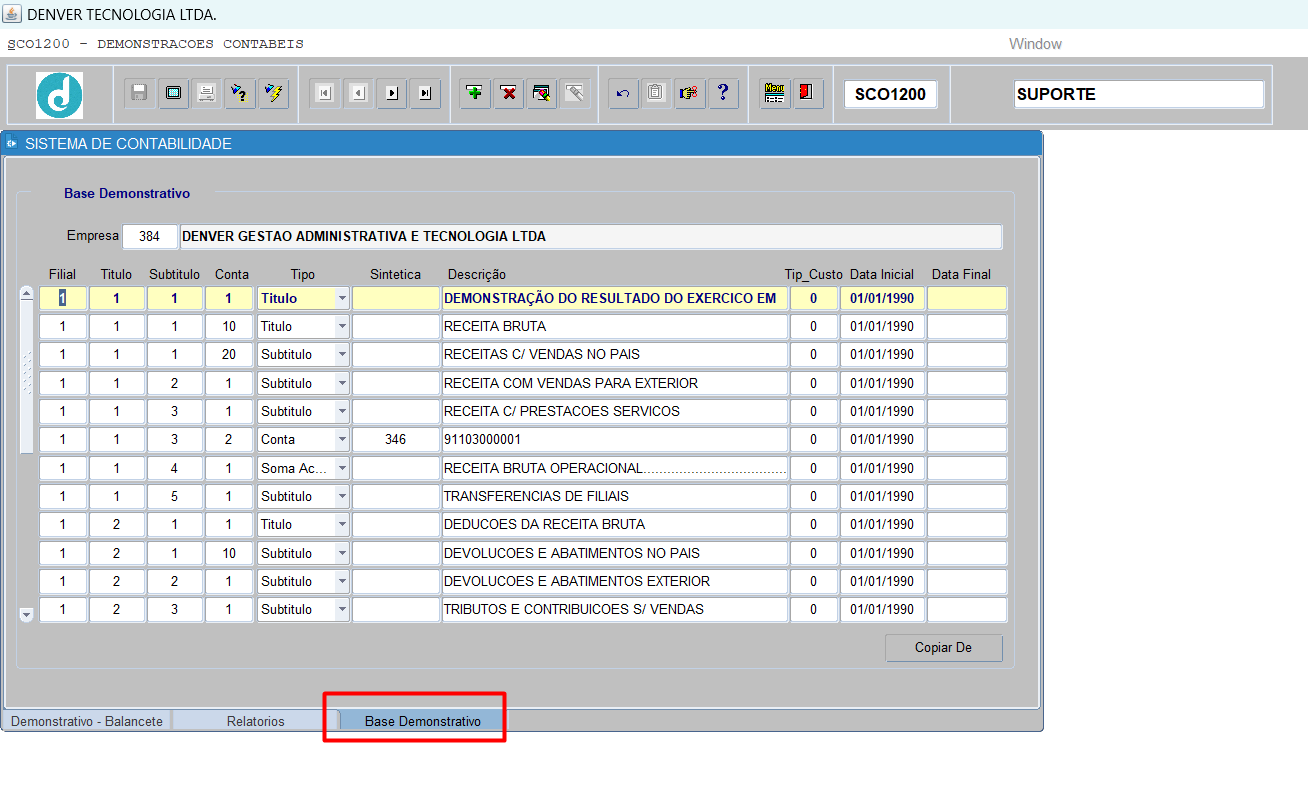Click the greyed-out icon after the magnifier
The image size is (1308, 807).
coord(575,93)
